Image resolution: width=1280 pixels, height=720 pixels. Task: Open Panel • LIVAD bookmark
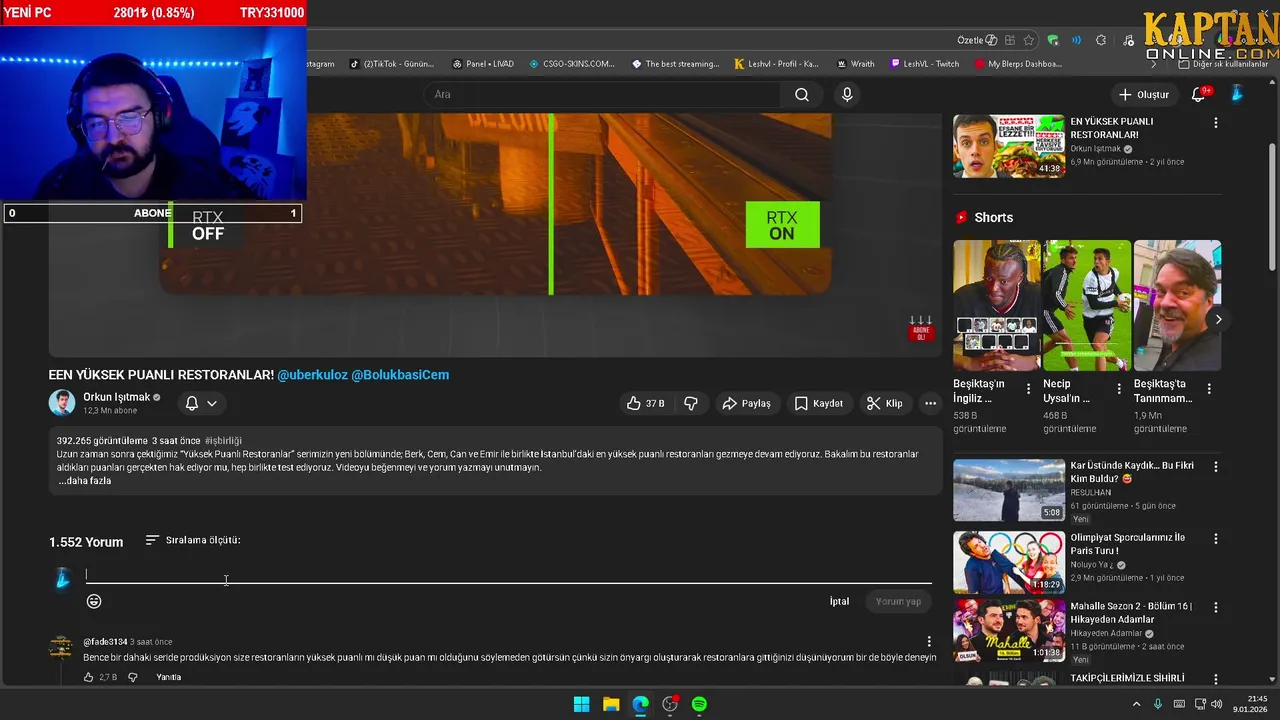coord(483,64)
